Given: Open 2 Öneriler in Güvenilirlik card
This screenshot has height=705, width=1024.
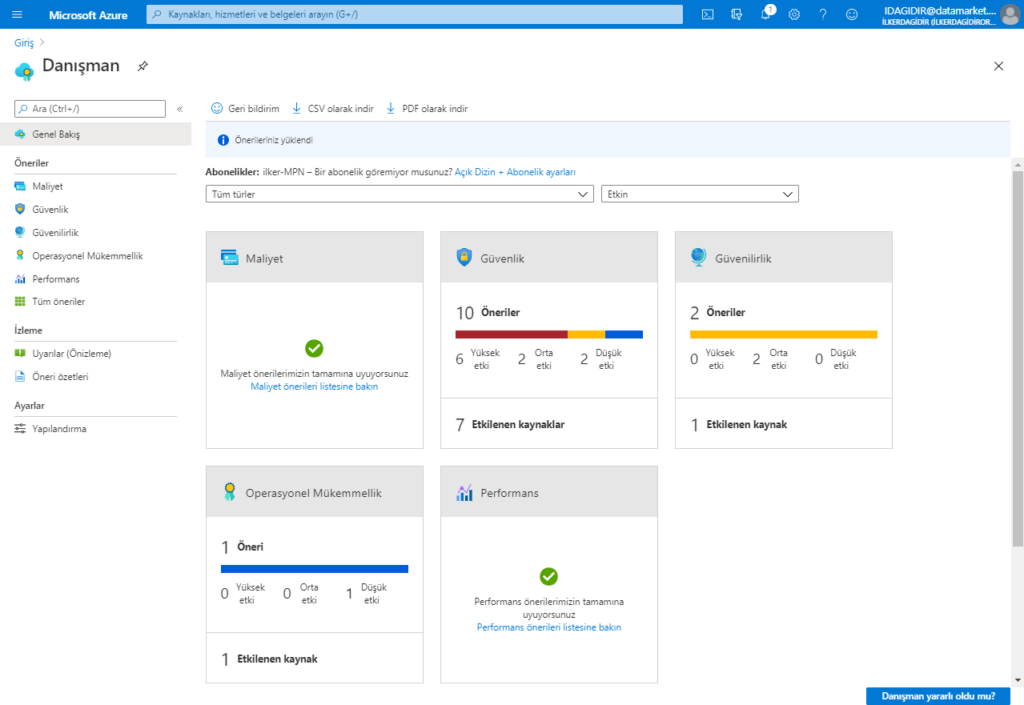Looking at the screenshot, I should click(718, 313).
